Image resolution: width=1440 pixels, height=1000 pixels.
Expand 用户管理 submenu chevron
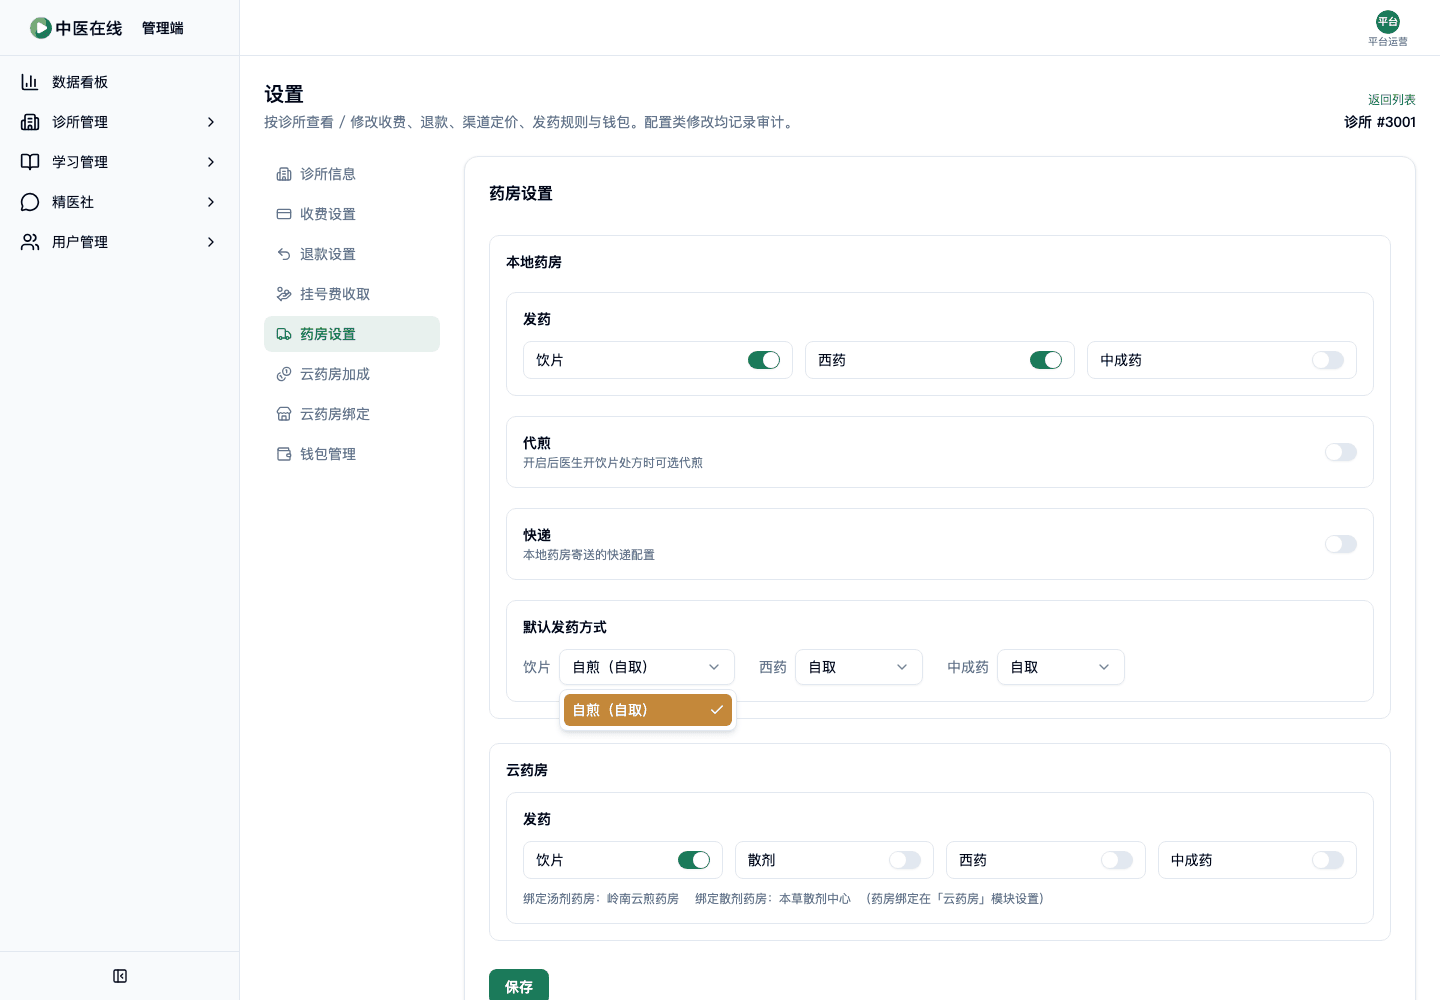click(x=211, y=242)
